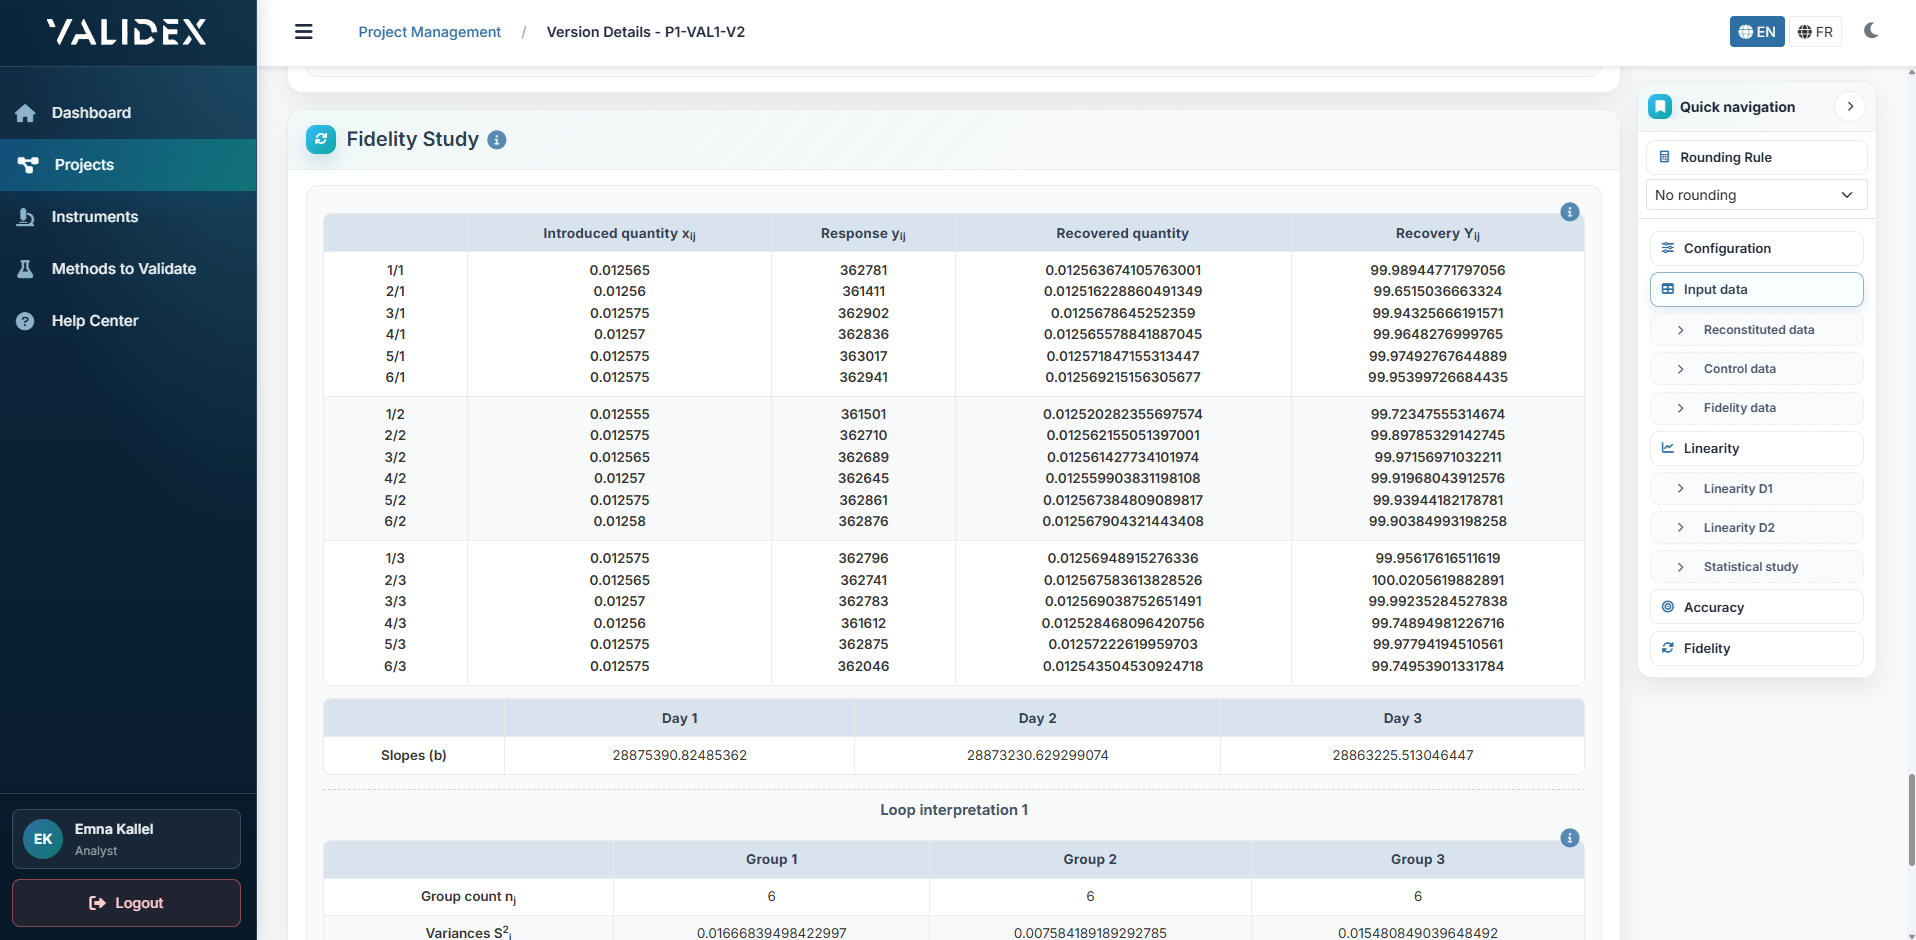The image size is (1916, 940).
Task: Click the Fidelity Study info icon
Action: (x=496, y=140)
